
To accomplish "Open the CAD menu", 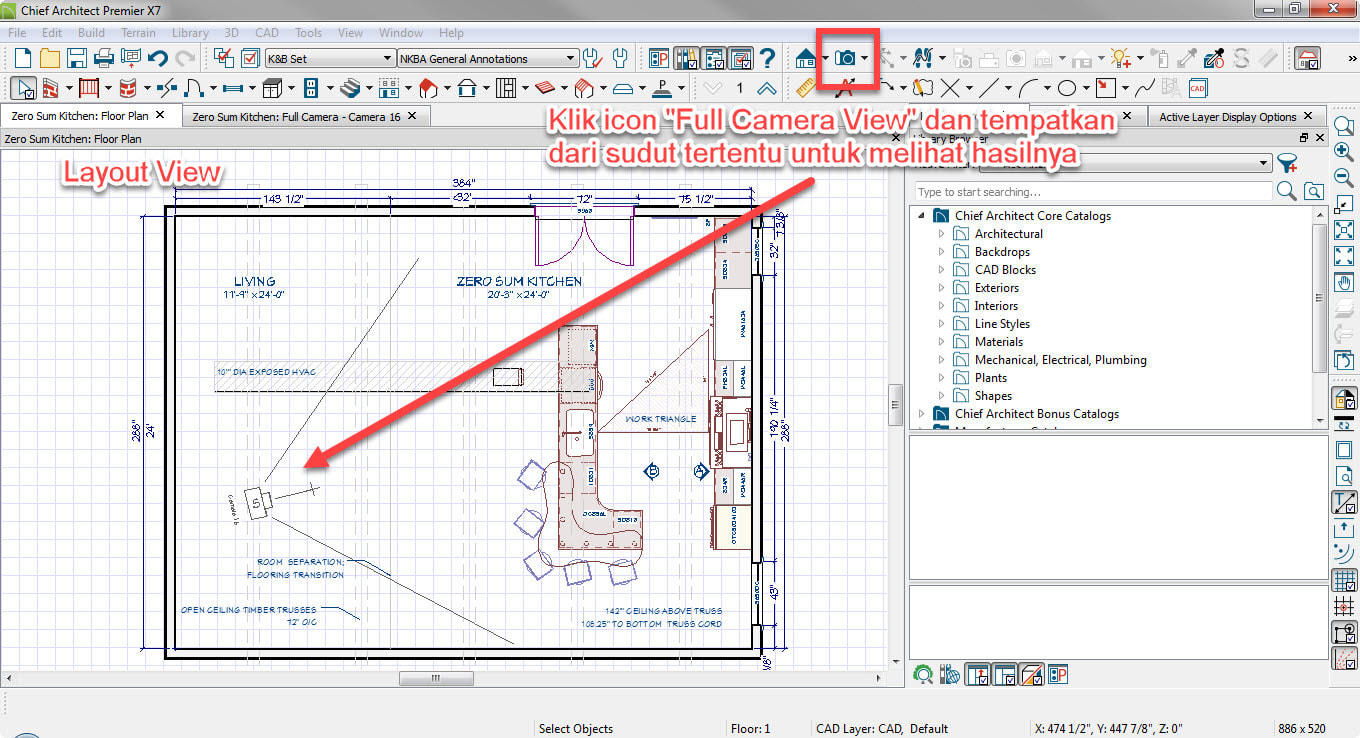I will click(267, 33).
